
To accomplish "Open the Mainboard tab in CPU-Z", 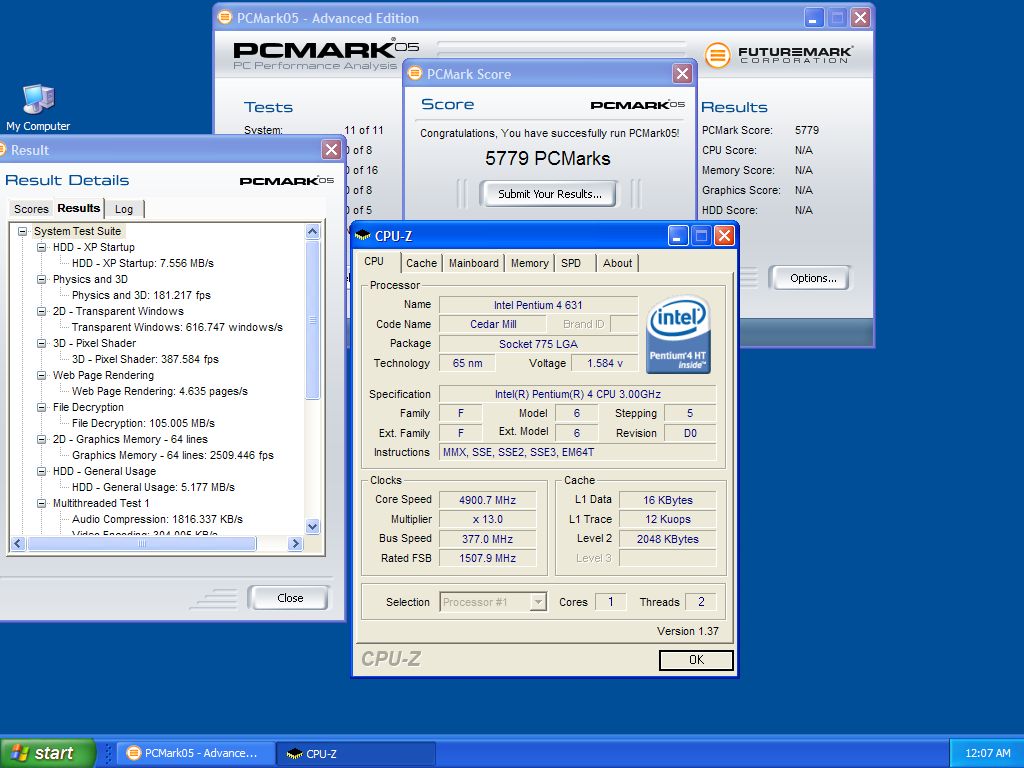I will pyautogui.click(x=473, y=263).
